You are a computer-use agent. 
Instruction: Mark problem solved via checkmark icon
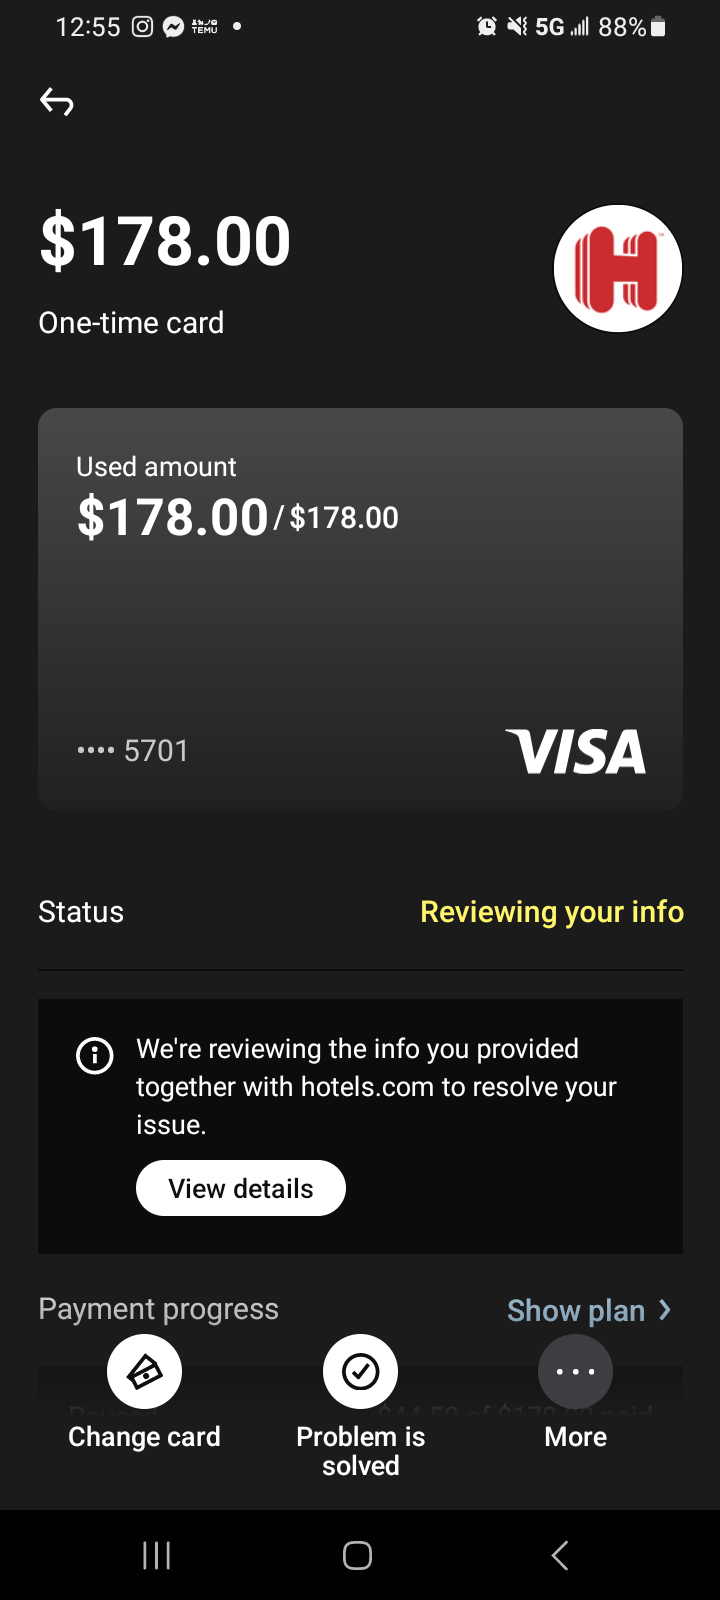(360, 1371)
